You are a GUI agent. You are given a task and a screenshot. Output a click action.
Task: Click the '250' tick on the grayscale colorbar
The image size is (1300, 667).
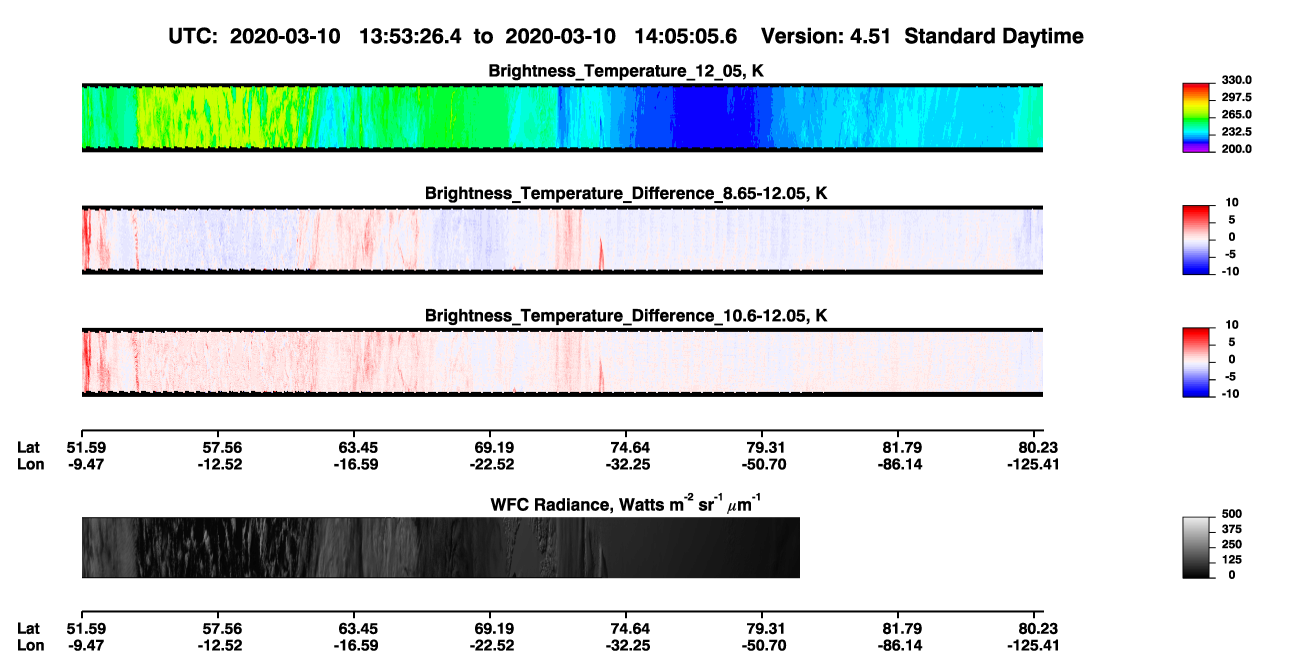point(1233,544)
